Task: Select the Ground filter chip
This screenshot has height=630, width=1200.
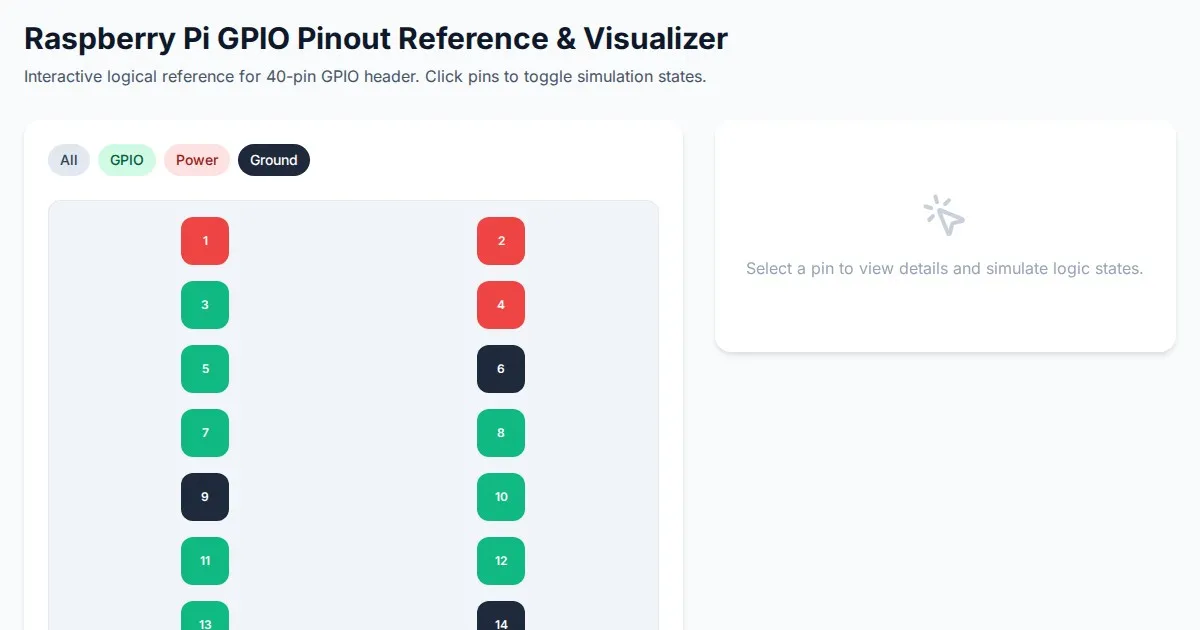Action: [274, 160]
